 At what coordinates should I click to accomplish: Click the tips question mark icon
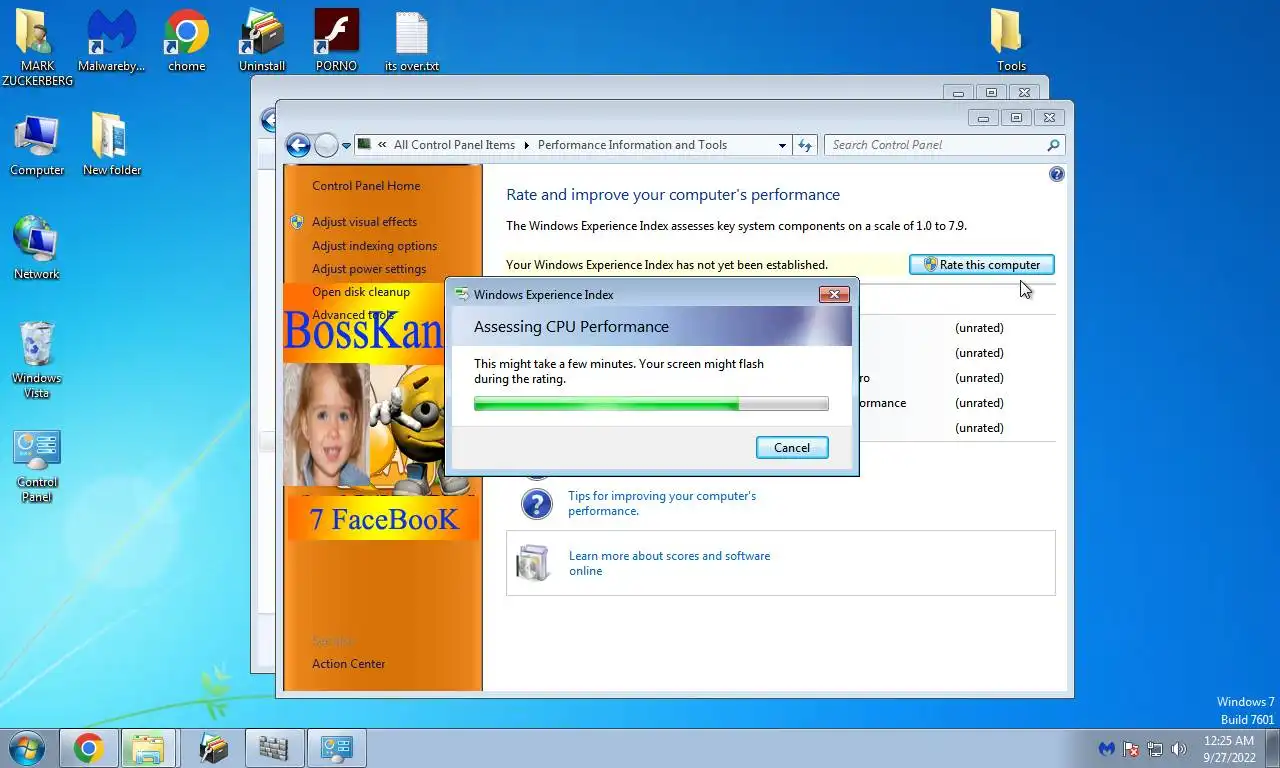tap(537, 503)
